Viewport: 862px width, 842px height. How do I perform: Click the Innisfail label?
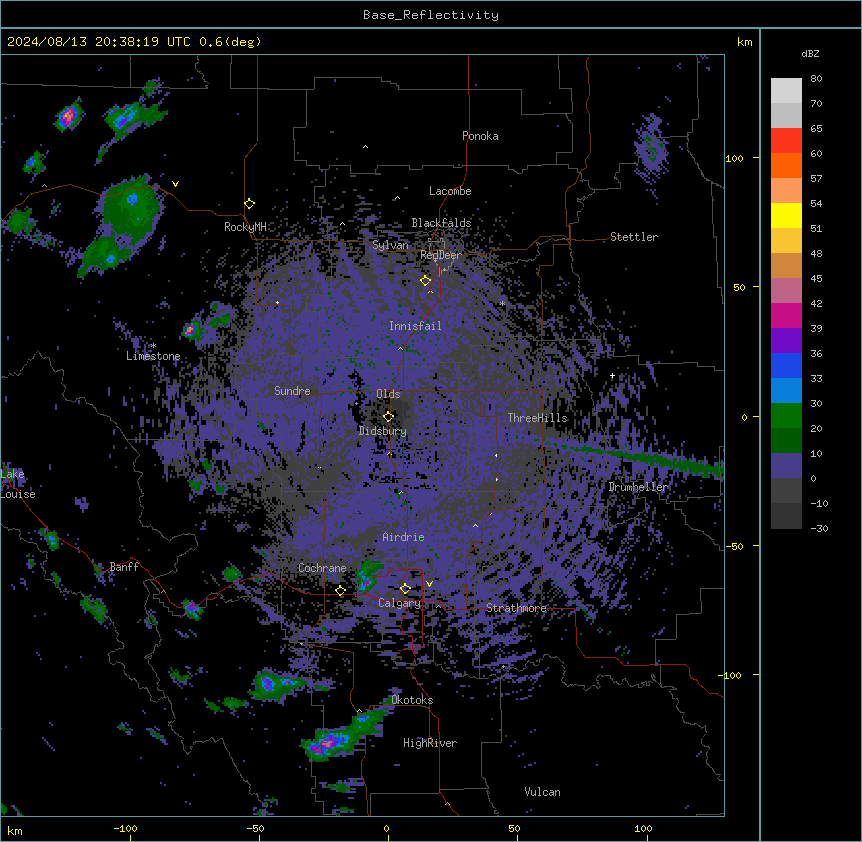coord(415,326)
